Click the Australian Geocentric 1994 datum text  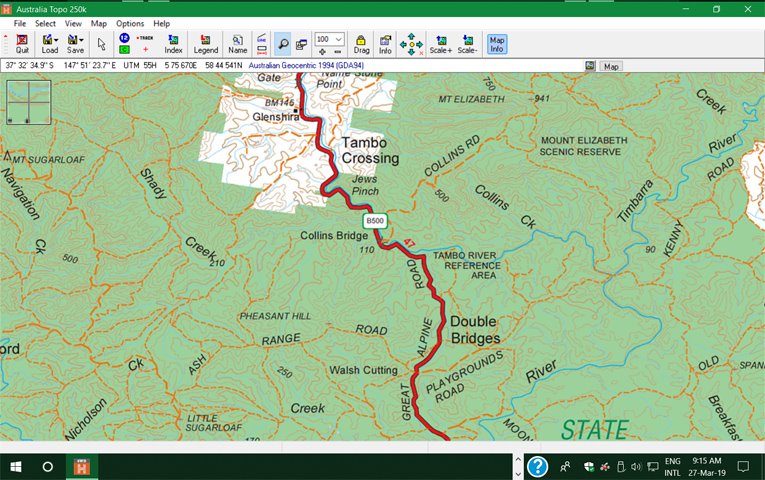306,65
